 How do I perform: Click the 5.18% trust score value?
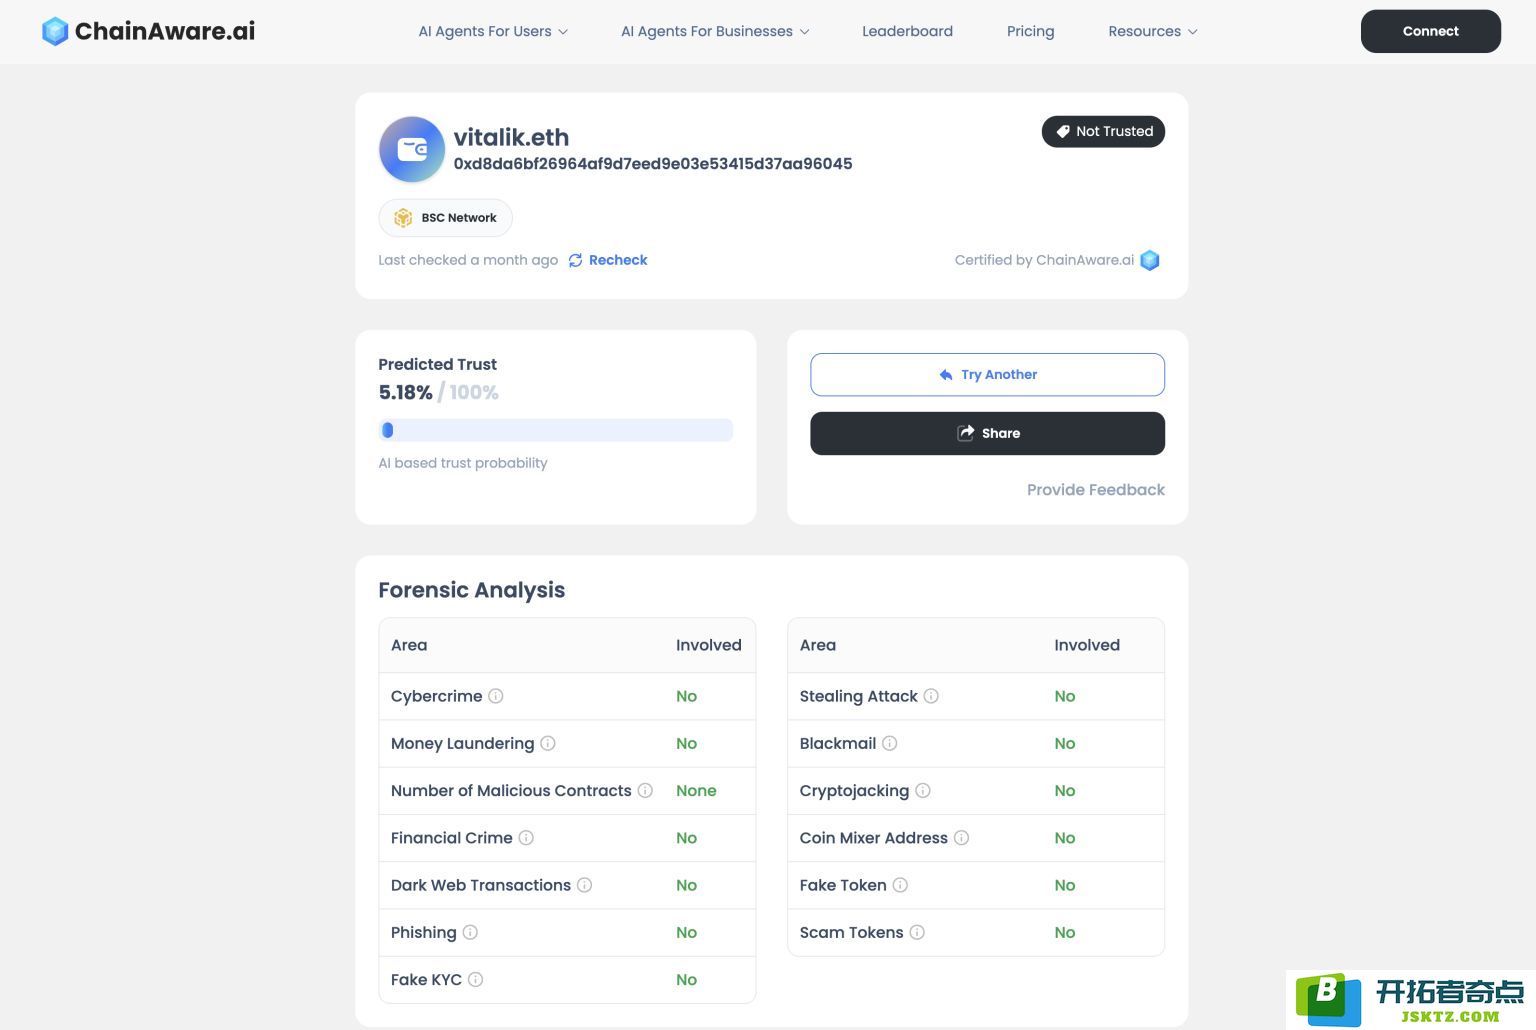[405, 392]
